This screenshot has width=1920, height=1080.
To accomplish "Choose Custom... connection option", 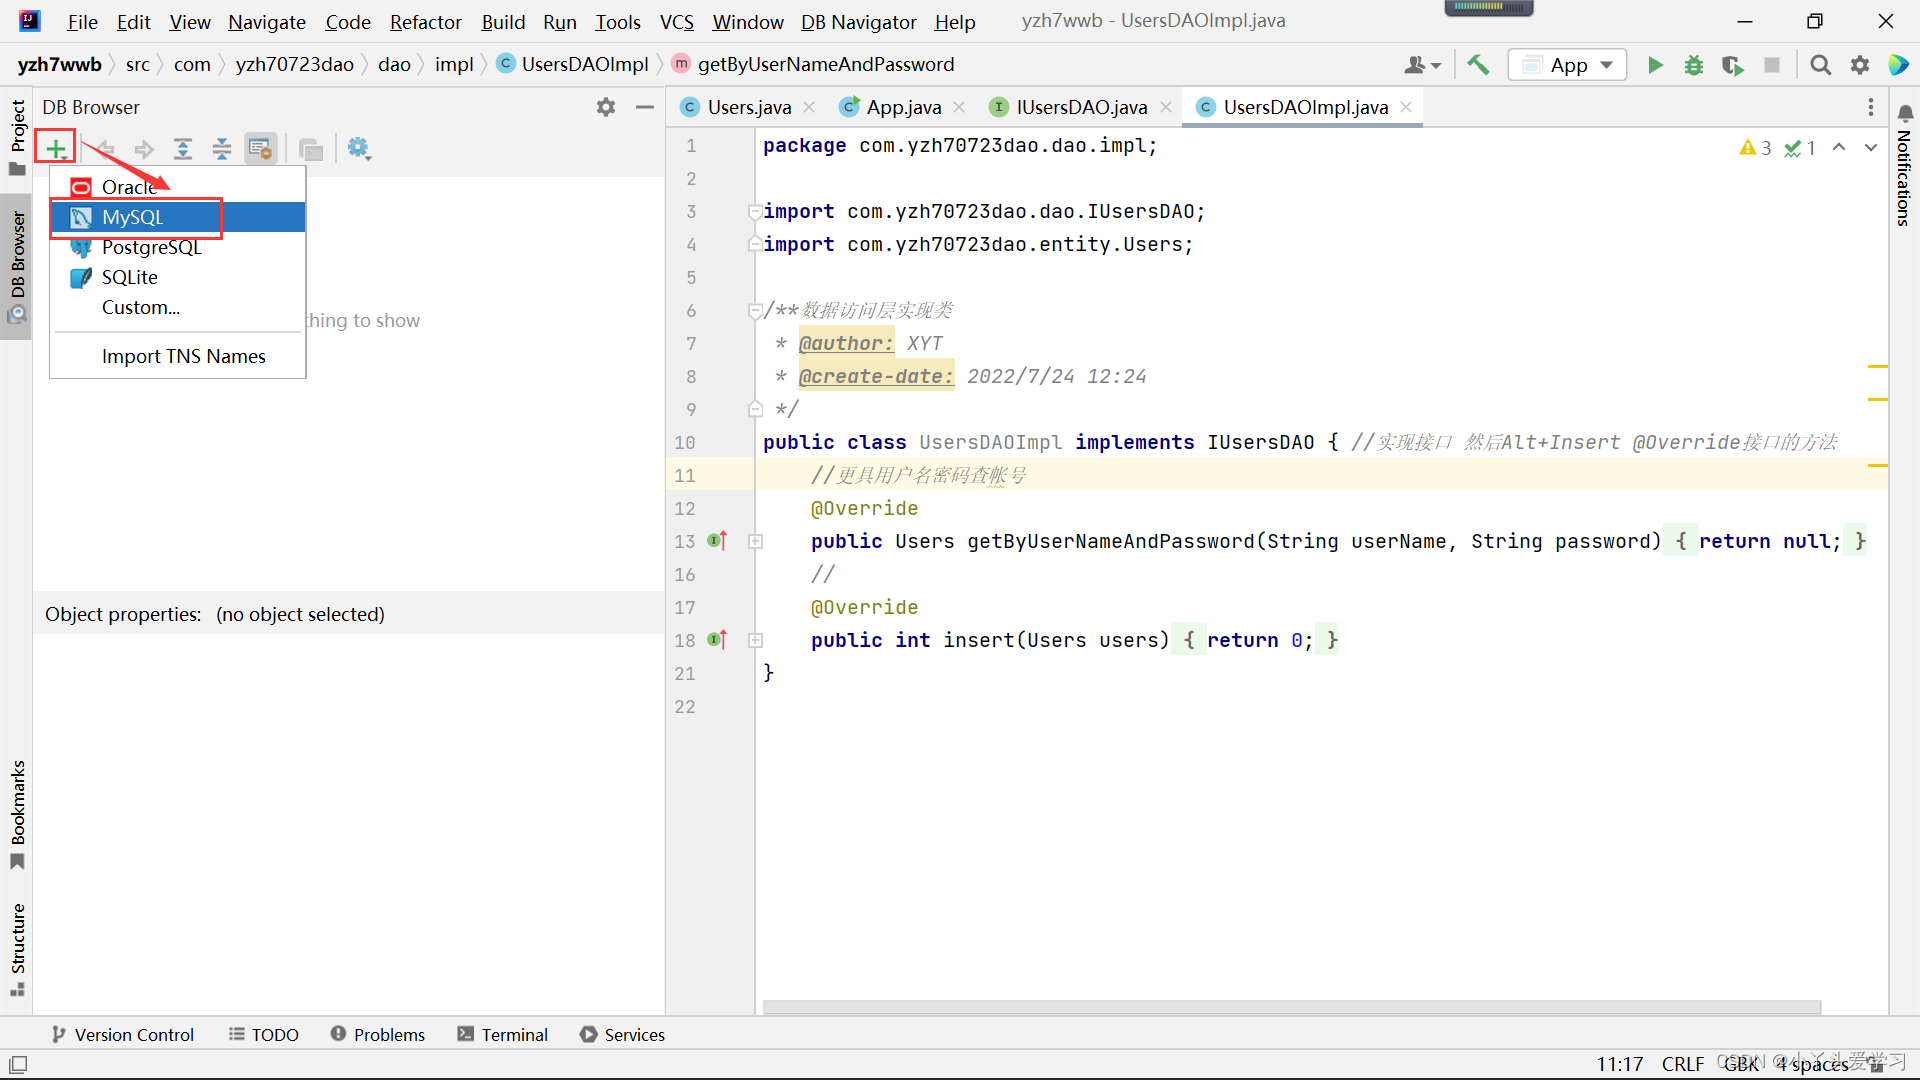I will pos(178,307).
